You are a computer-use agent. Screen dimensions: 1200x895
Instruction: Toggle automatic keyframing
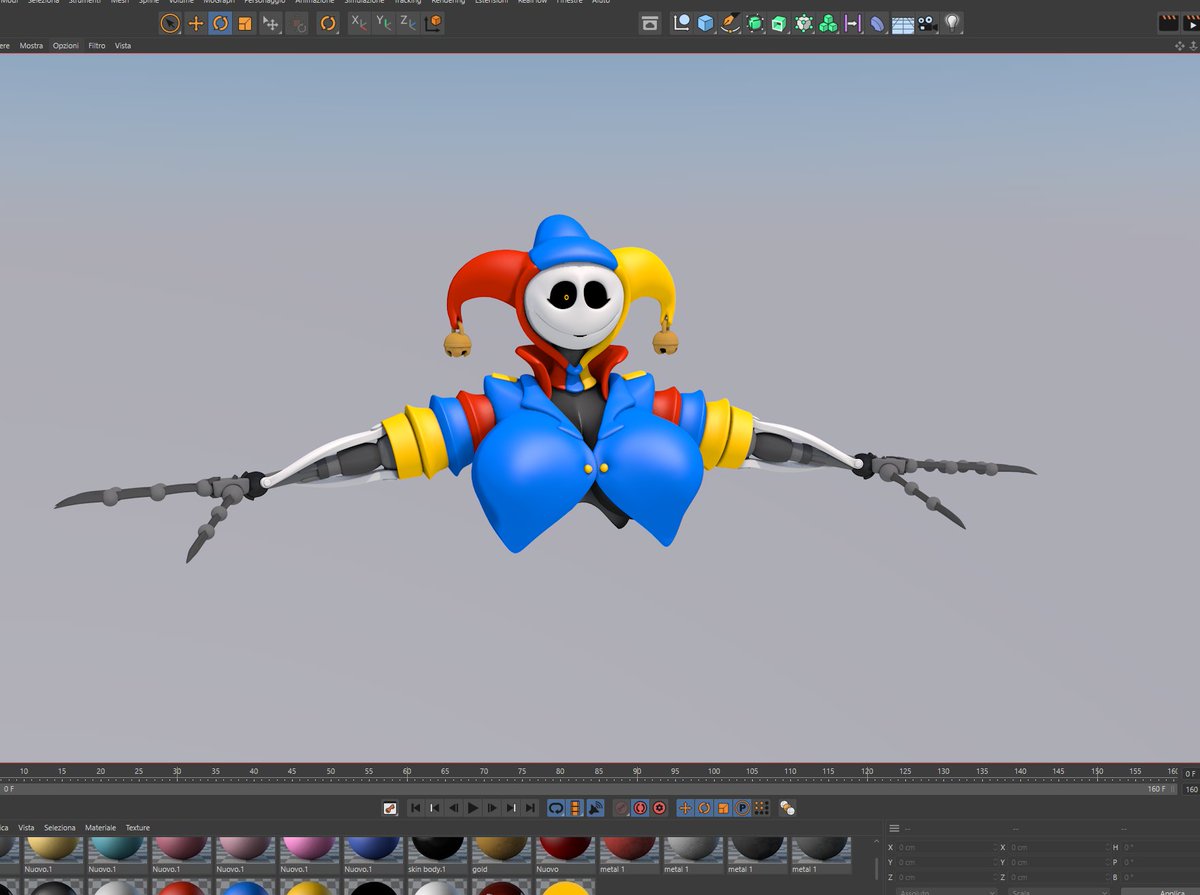(x=641, y=808)
